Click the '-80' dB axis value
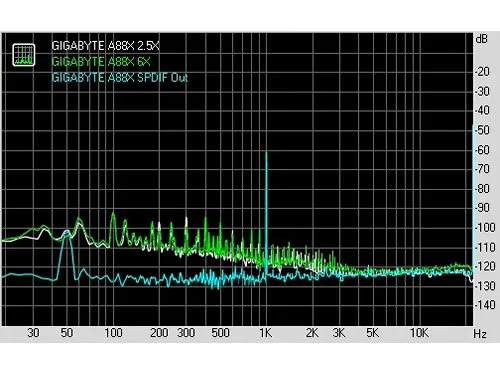The width and height of the screenshot is (500, 375). (x=482, y=189)
